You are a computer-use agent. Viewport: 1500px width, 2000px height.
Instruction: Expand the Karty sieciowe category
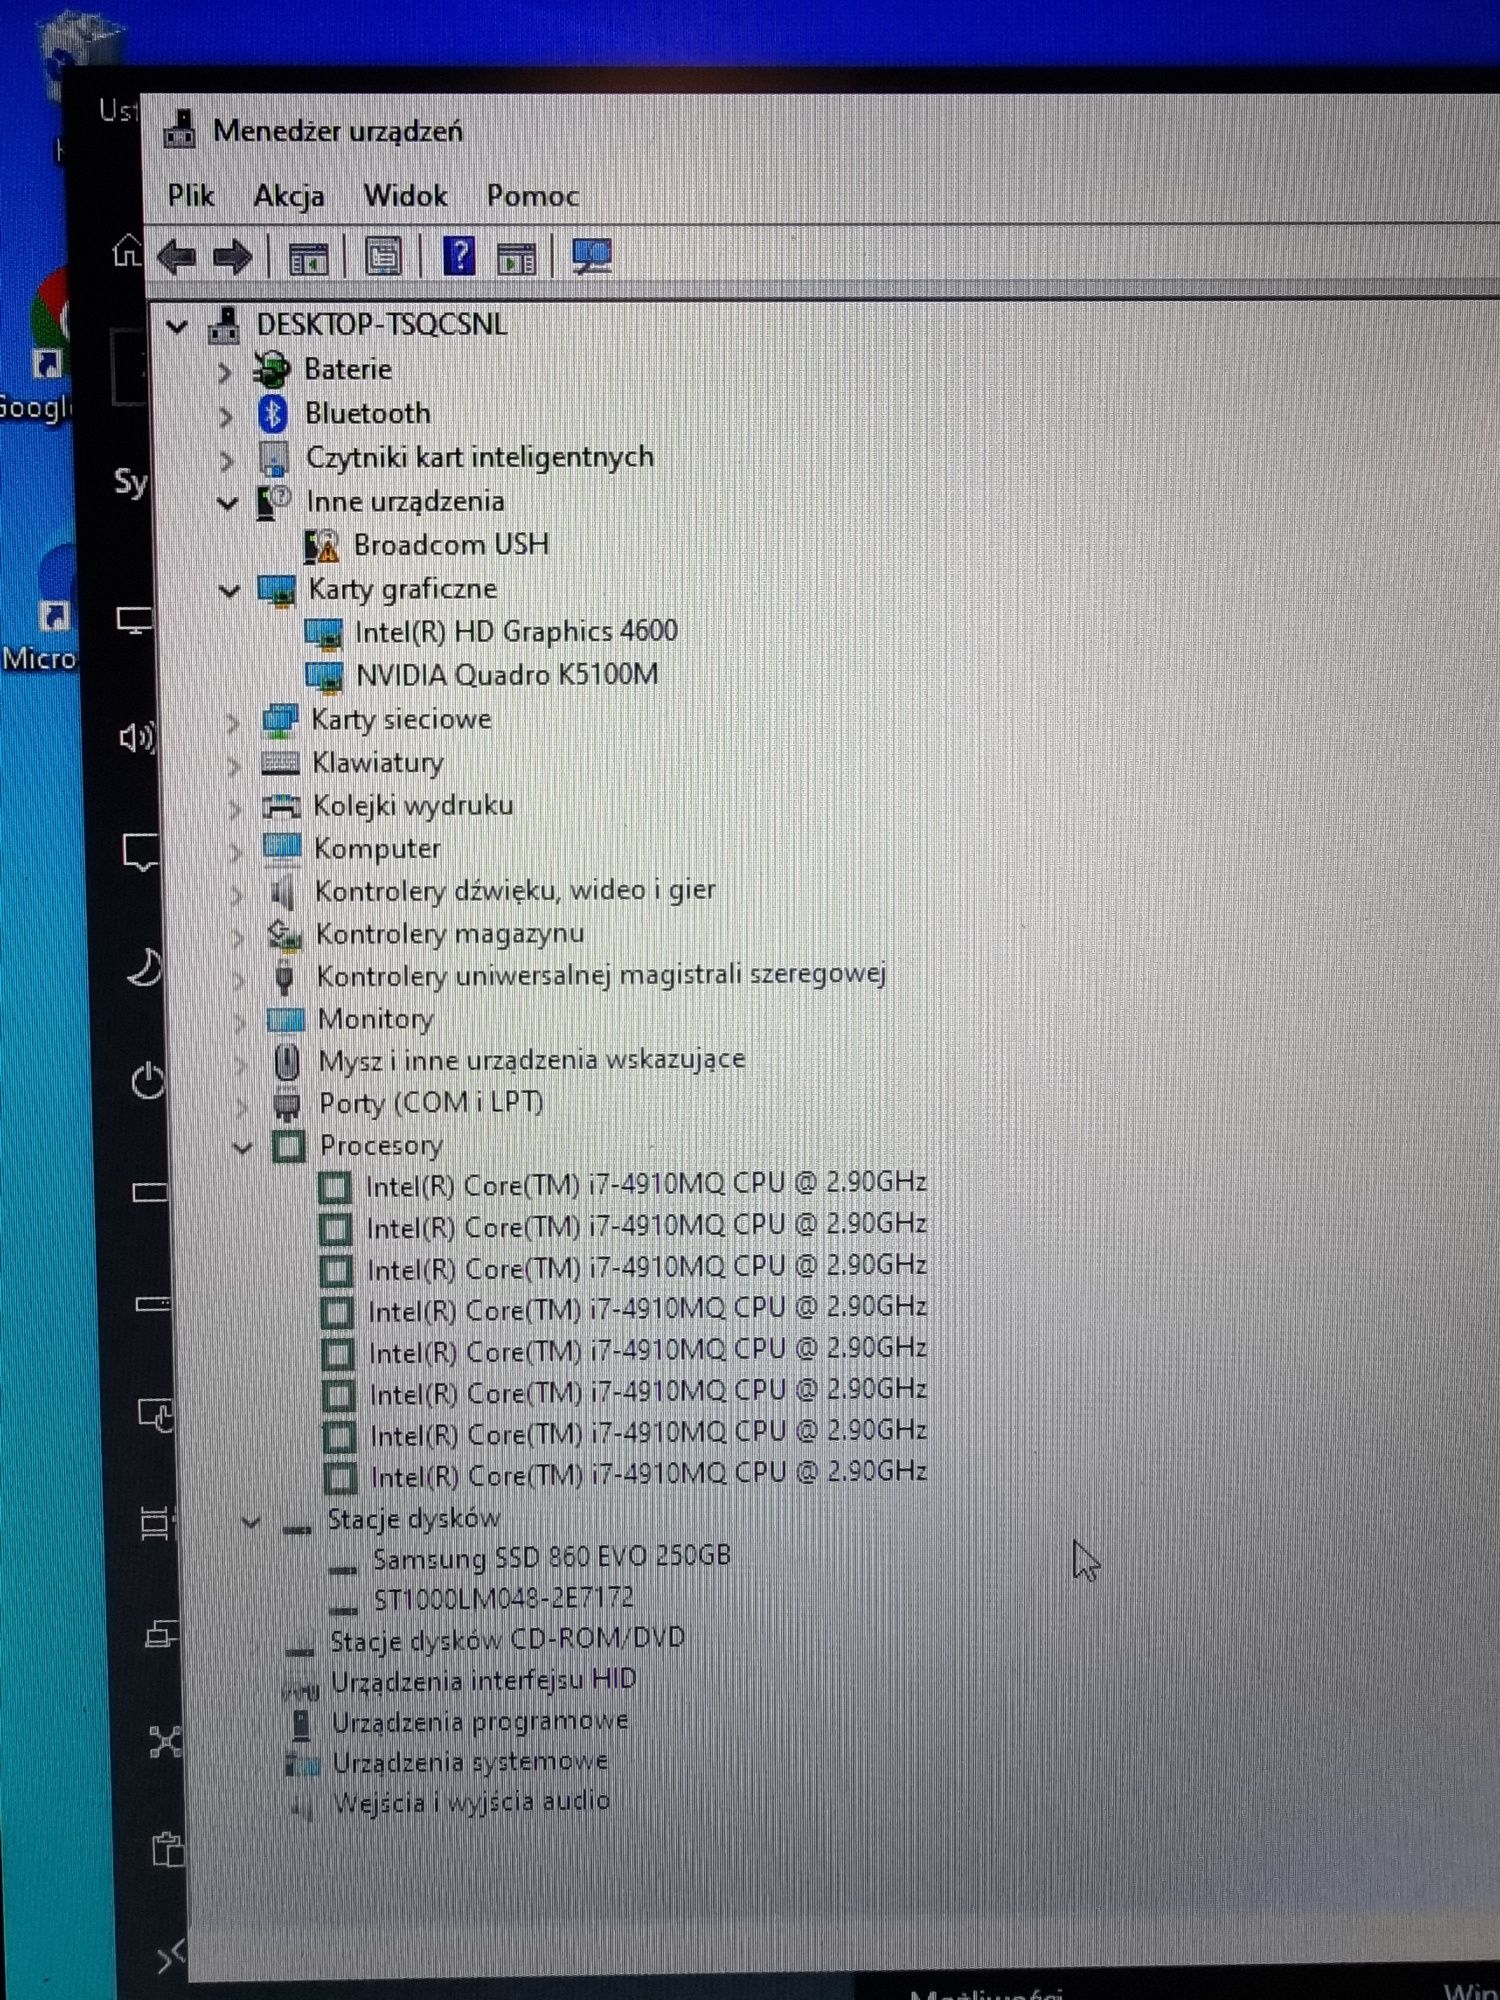[x=233, y=722]
